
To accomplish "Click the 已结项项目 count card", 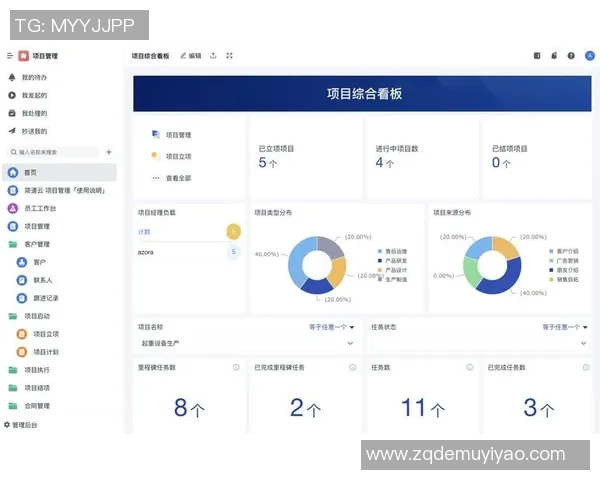I will (x=538, y=158).
